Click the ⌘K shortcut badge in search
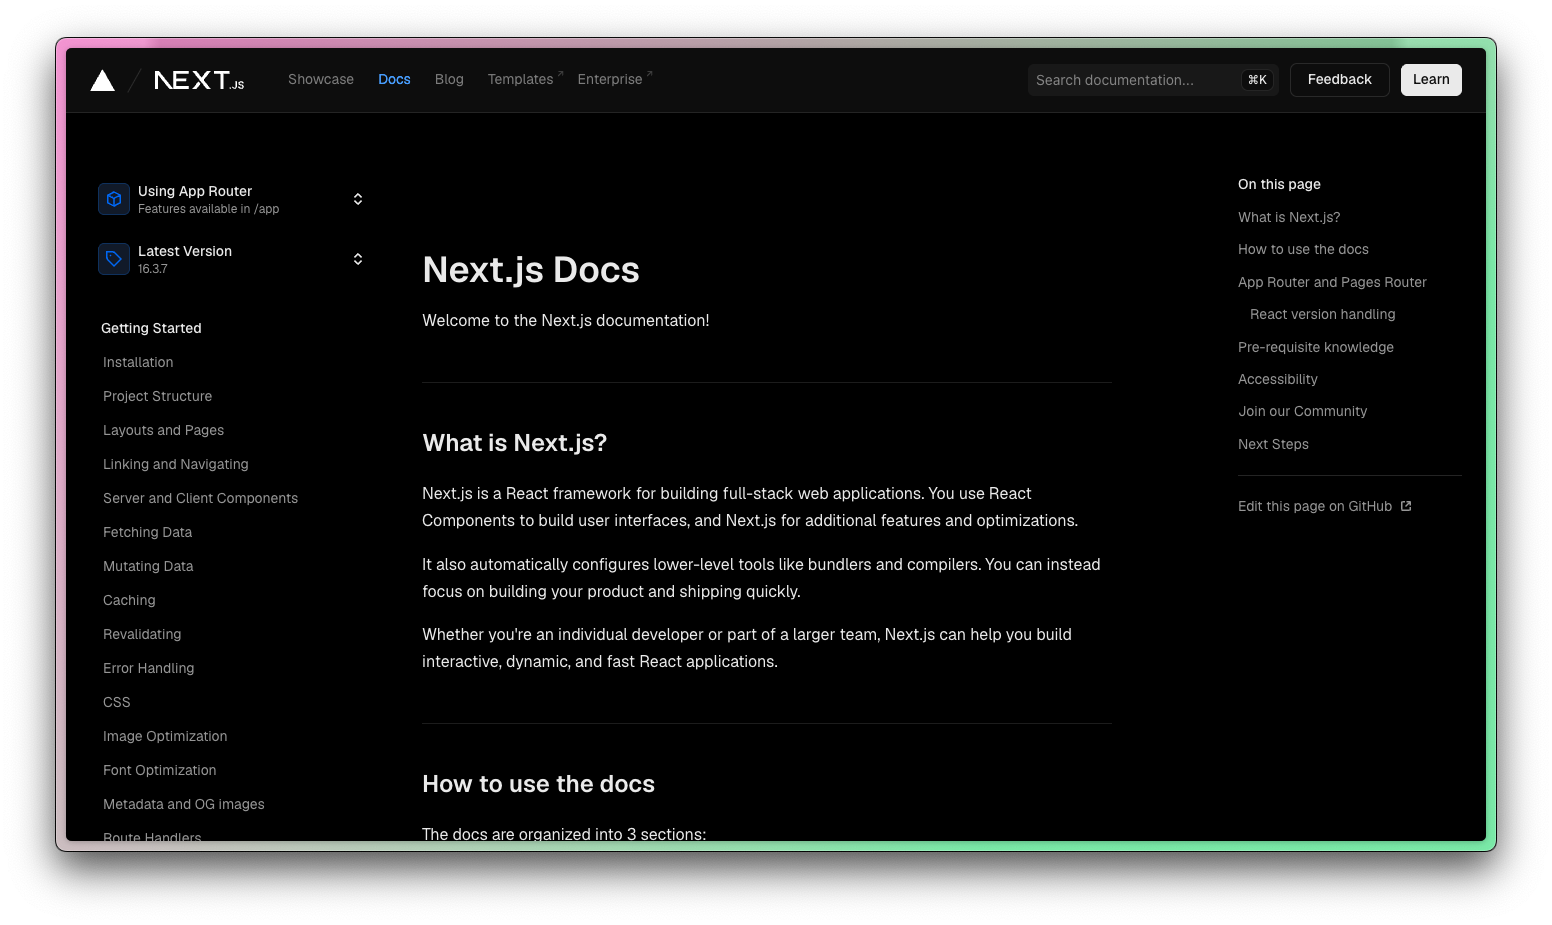 pos(1257,80)
